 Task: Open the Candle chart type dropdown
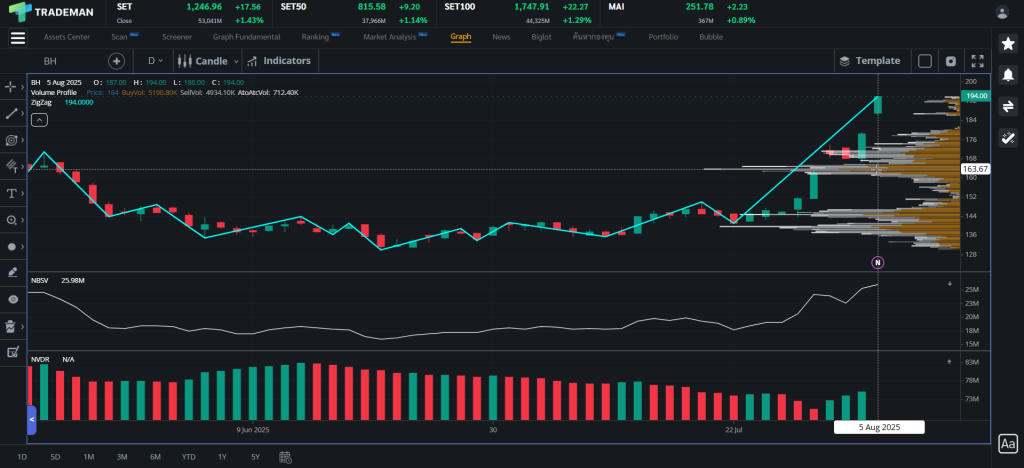(205, 61)
